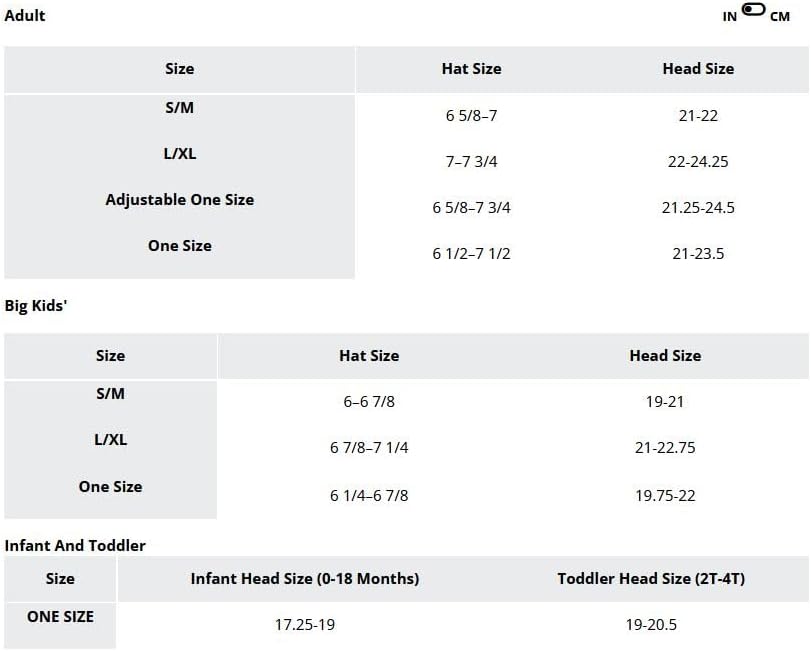Click the 19.75-22 head size value

click(x=665, y=495)
